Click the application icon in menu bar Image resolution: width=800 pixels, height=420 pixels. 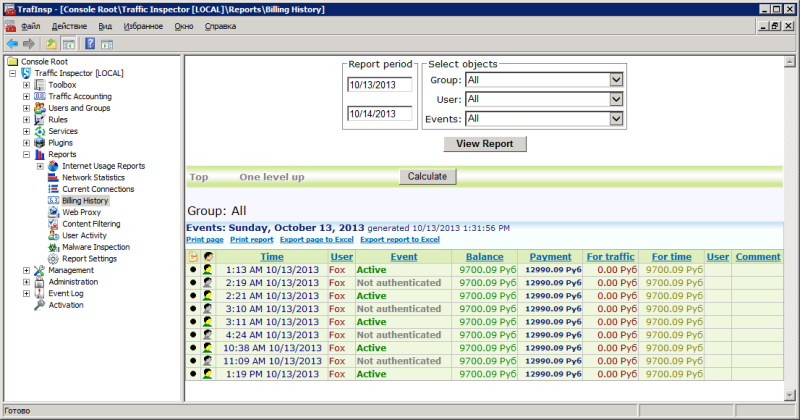[x=10, y=26]
